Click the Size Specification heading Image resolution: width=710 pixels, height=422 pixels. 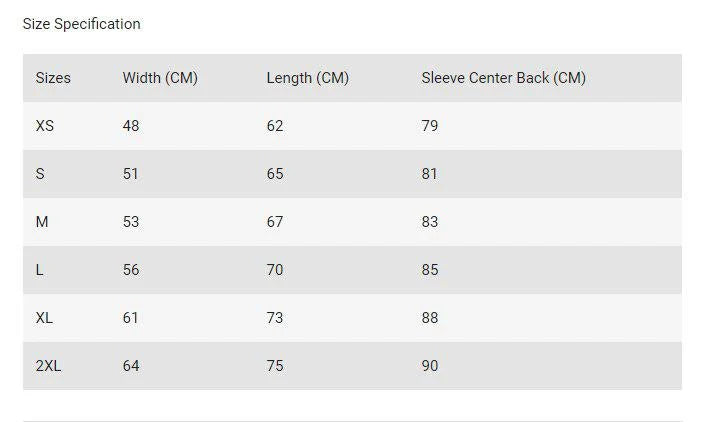pyautogui.click(x=82, y=24)
